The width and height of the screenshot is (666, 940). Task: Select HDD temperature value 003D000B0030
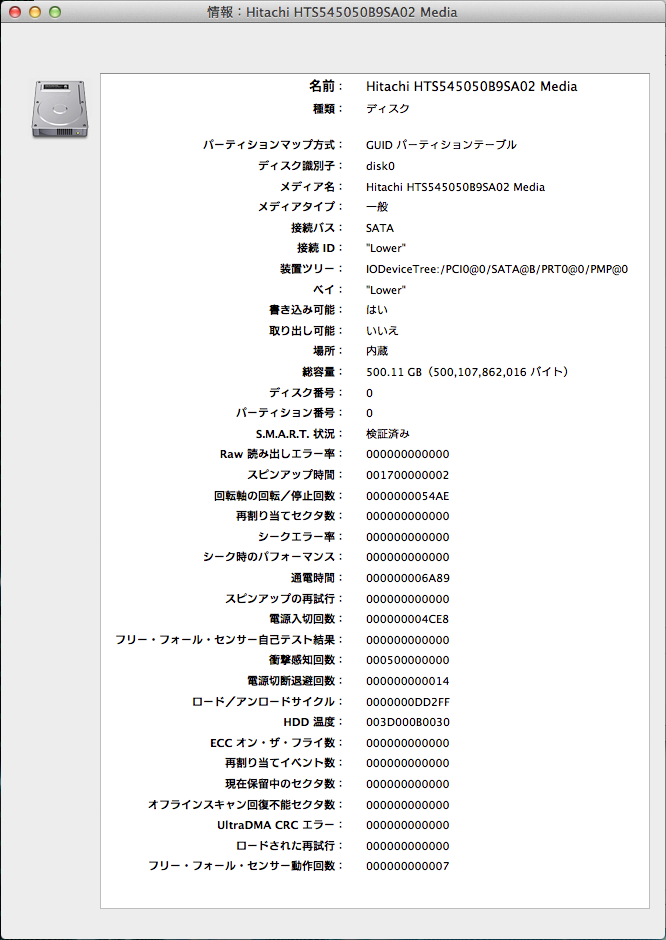click(x=408, y=722)
